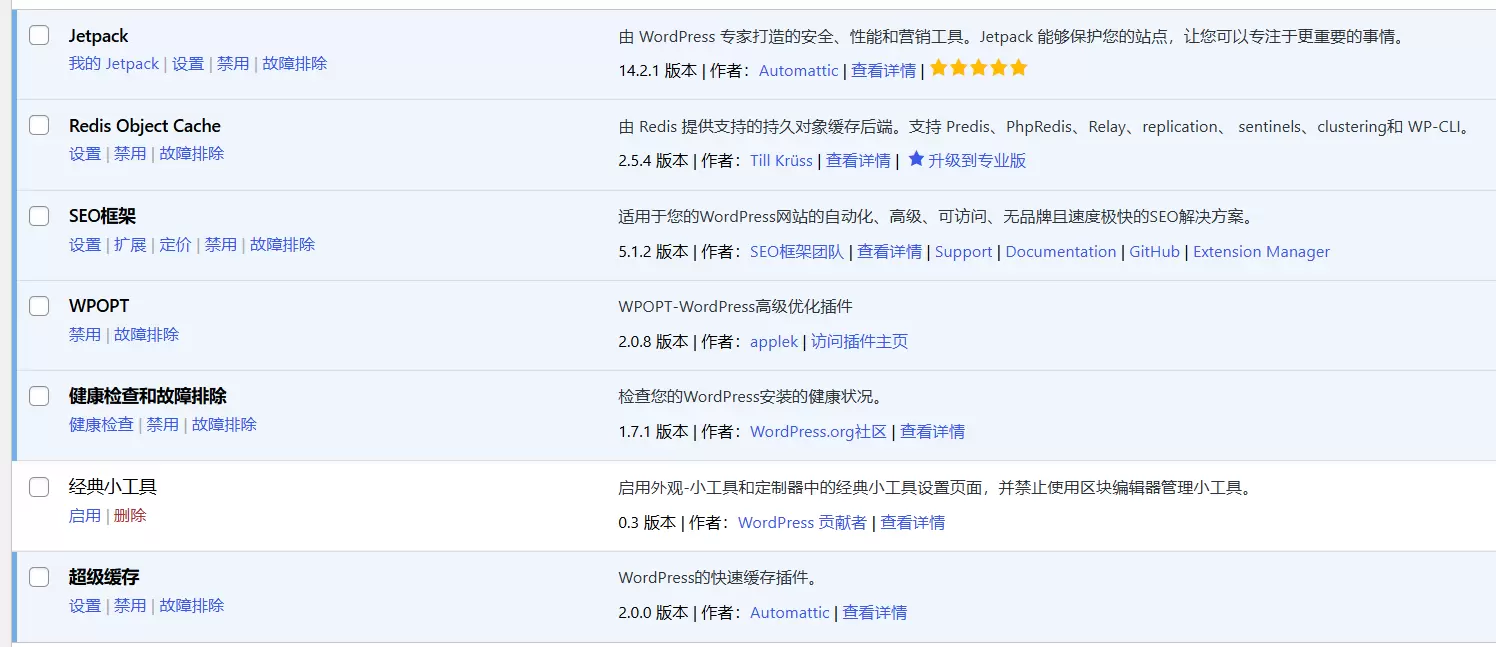Check the 超级缓存 plugin checkbox
This screenshot has width=1496, height=647.
[39, 577]
